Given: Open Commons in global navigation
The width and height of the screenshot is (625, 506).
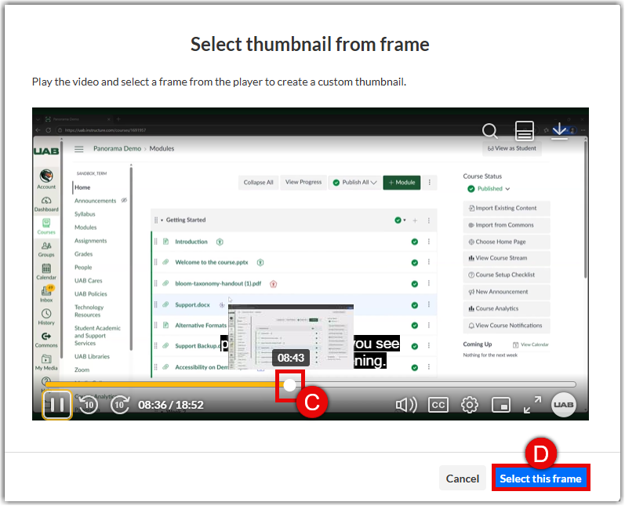Looking at the screenshot, I should point(46,340).
